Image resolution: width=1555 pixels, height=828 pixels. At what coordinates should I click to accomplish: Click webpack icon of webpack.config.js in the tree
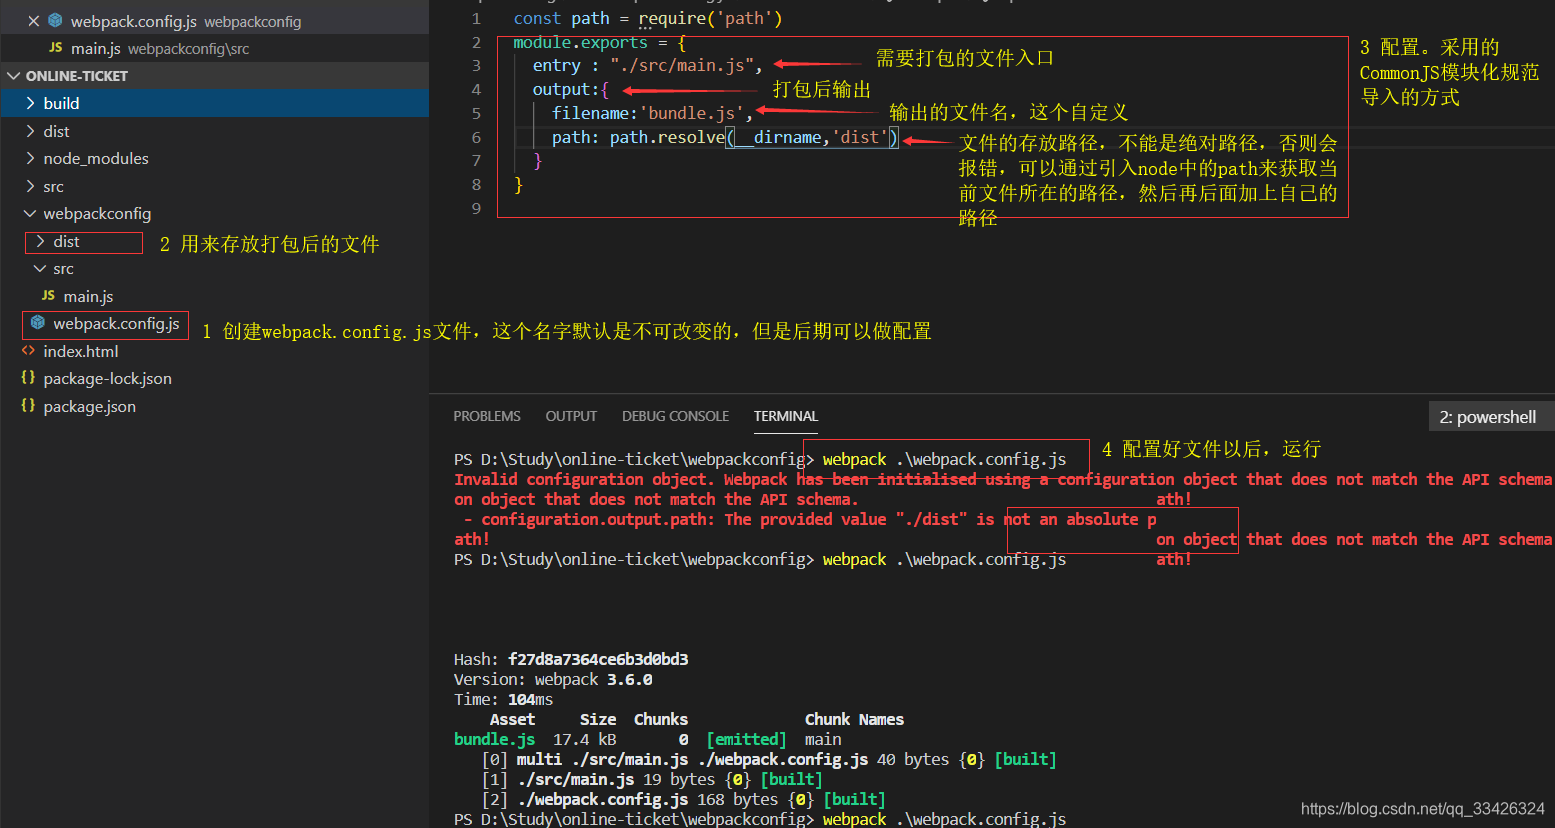coord(38,323)
